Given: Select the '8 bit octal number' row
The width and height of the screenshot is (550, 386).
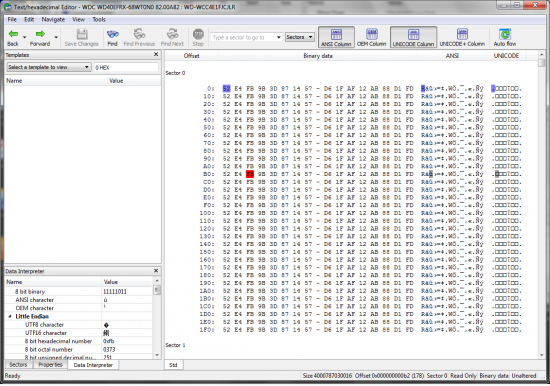Looking at the screenshot, I should tap(79, 350).
